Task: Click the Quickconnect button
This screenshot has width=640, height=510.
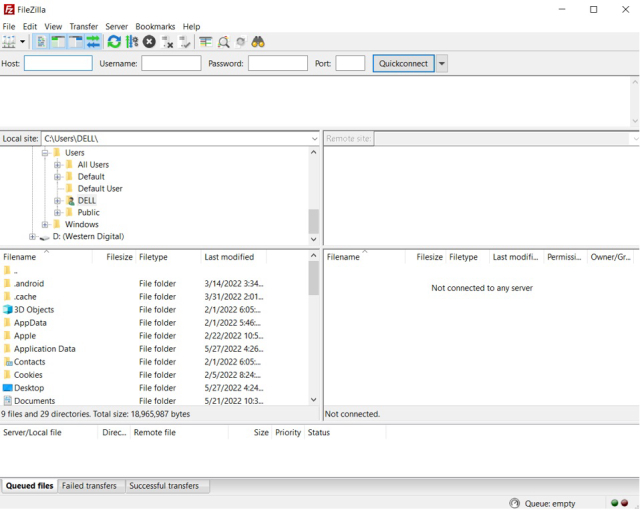Action: click(x=403, y=64)
